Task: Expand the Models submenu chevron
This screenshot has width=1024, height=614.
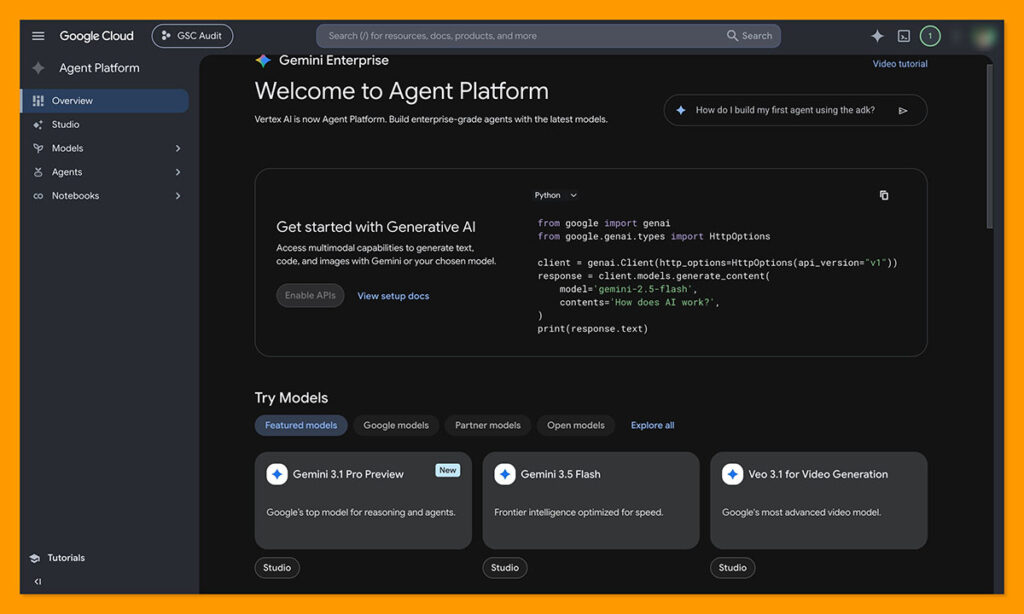Action: point(178,148)
